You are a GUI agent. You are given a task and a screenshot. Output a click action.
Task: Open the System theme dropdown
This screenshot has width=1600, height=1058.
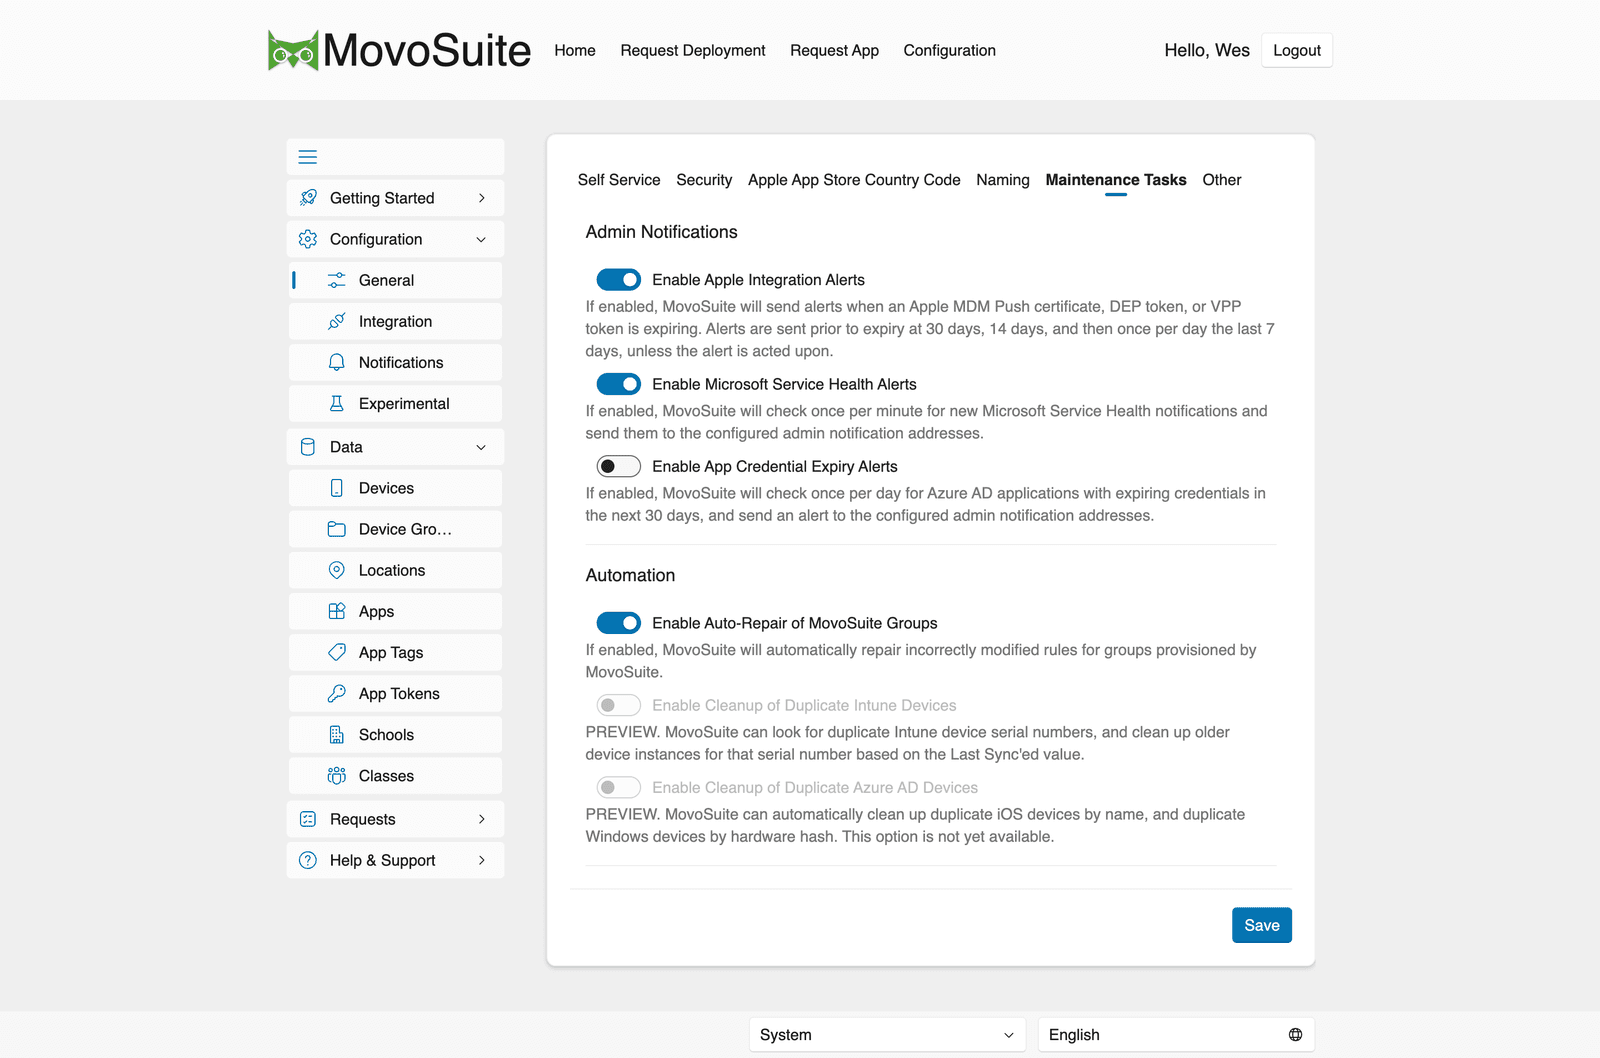tap(887, 1035)
